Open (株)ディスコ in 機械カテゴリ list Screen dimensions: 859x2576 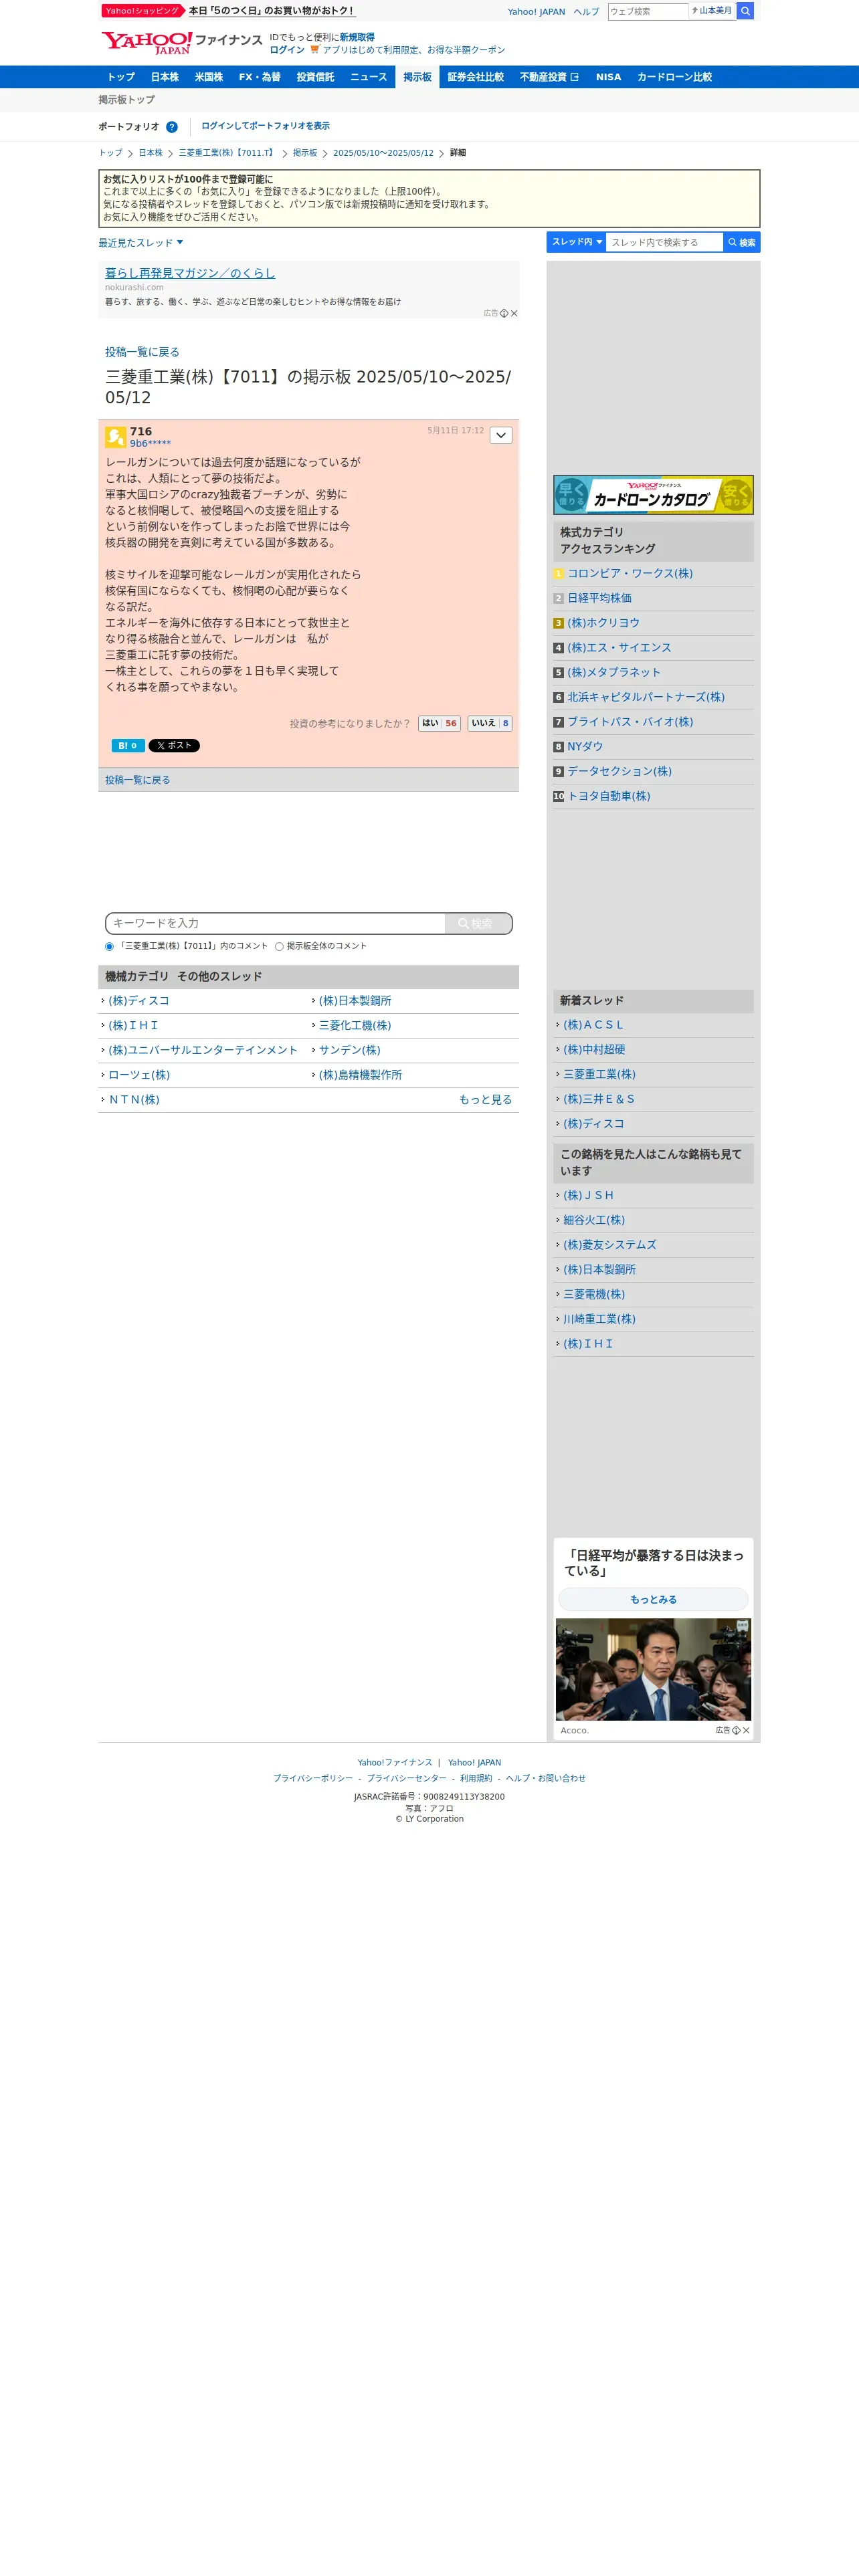click(x=139, y=1001)
